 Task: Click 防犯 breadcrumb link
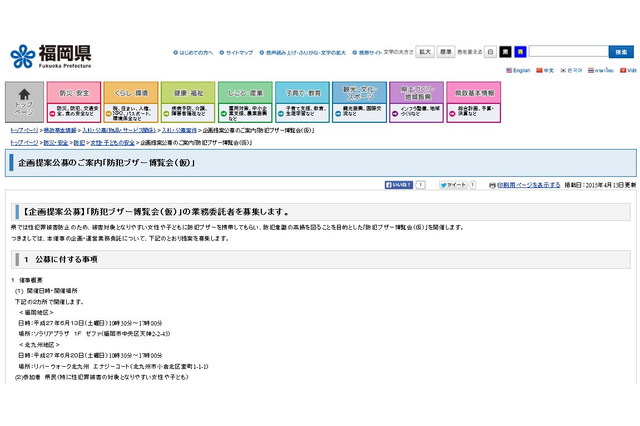[x=79, y=143]
